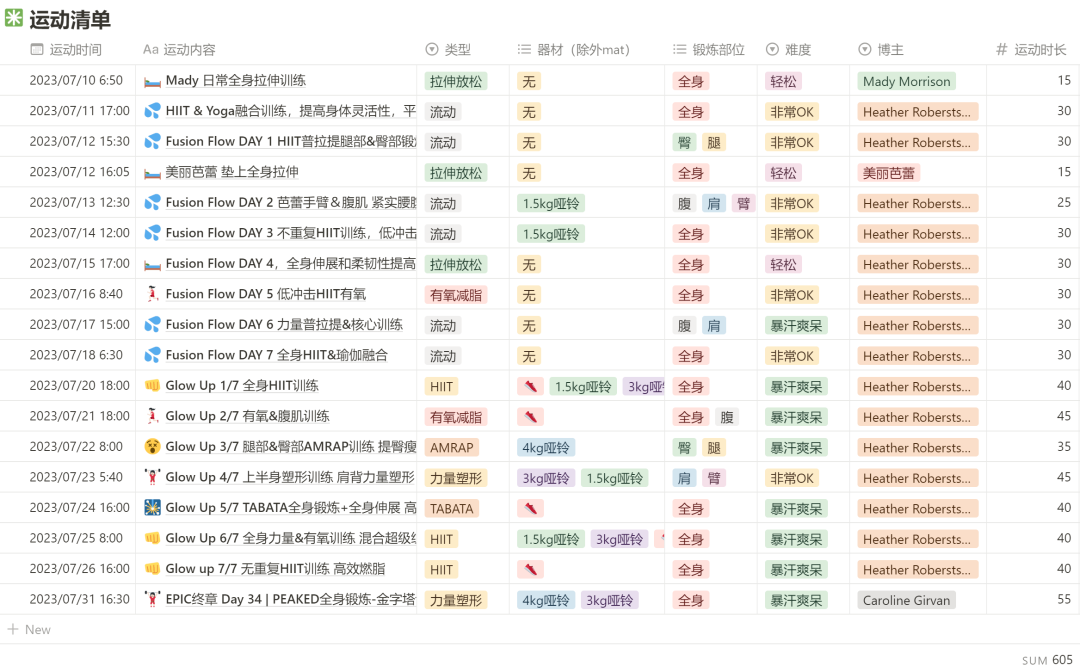Screen dimensions: 1080x672
Task: Add a new row with the New button
Action: point(29,629)
